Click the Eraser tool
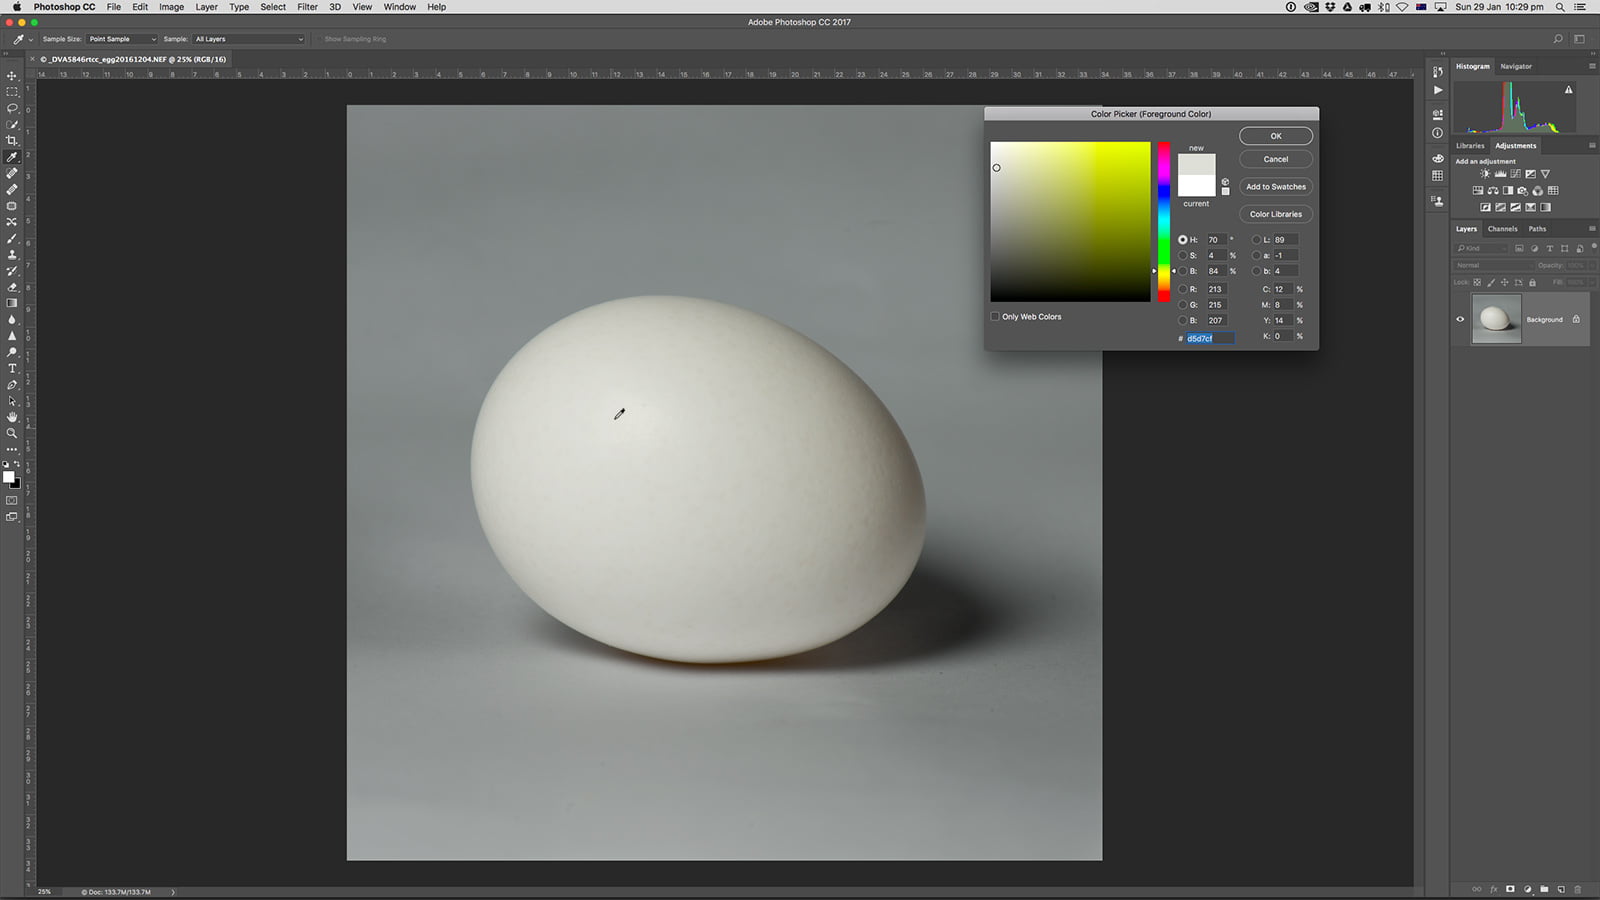Viewport: 1600px width, 900px height. click(12, 287)
